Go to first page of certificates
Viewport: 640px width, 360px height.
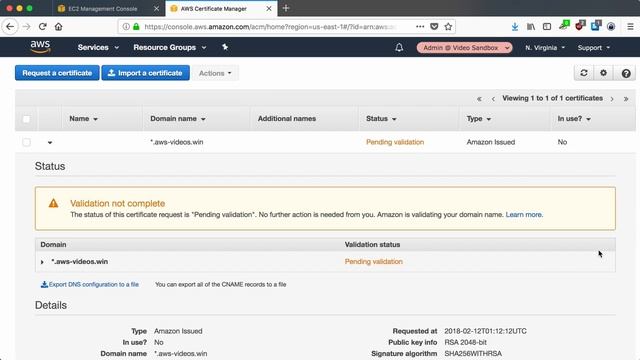479,99
